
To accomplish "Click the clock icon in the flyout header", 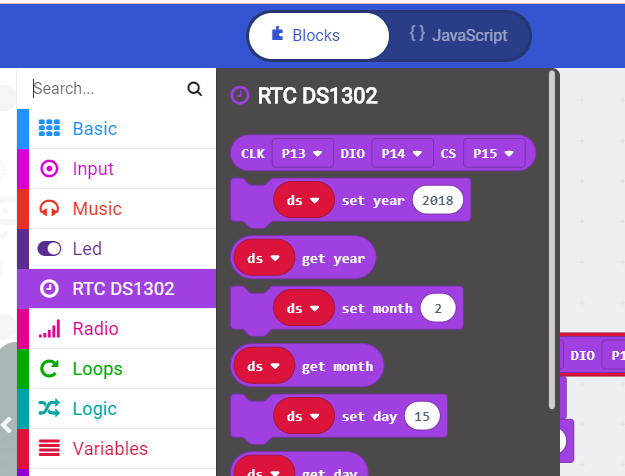I will coord(240,96).
